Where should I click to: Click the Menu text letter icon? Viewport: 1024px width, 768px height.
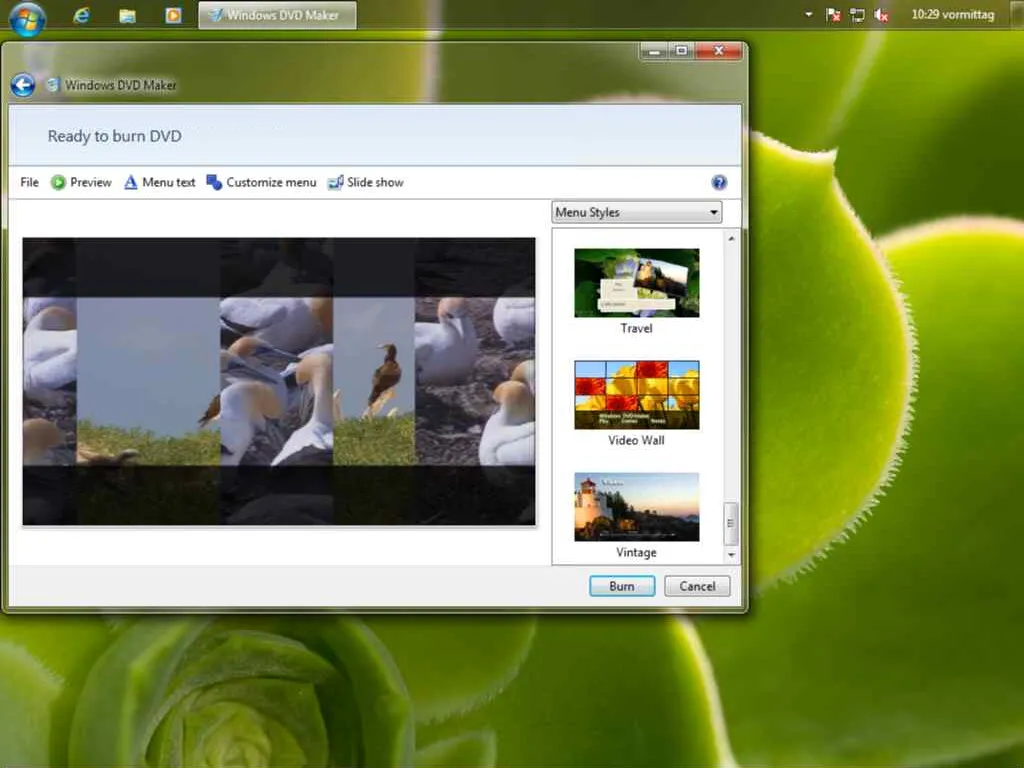pyautogui.click(x=131, y=182)
